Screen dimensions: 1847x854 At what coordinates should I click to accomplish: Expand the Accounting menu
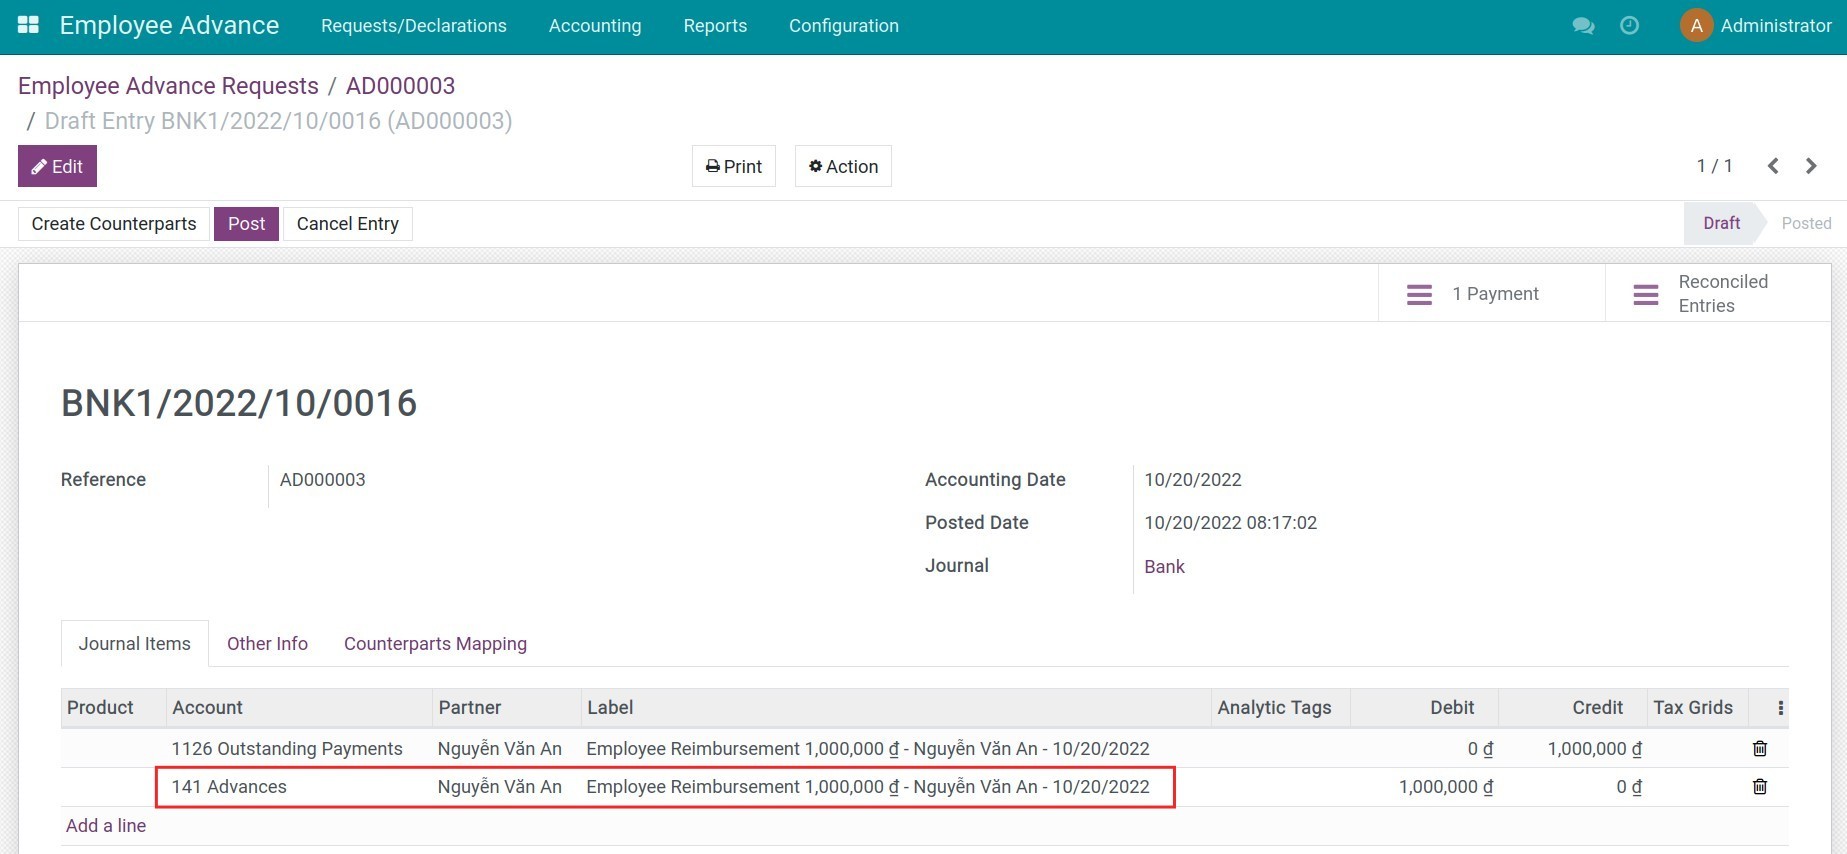[595, 26]
